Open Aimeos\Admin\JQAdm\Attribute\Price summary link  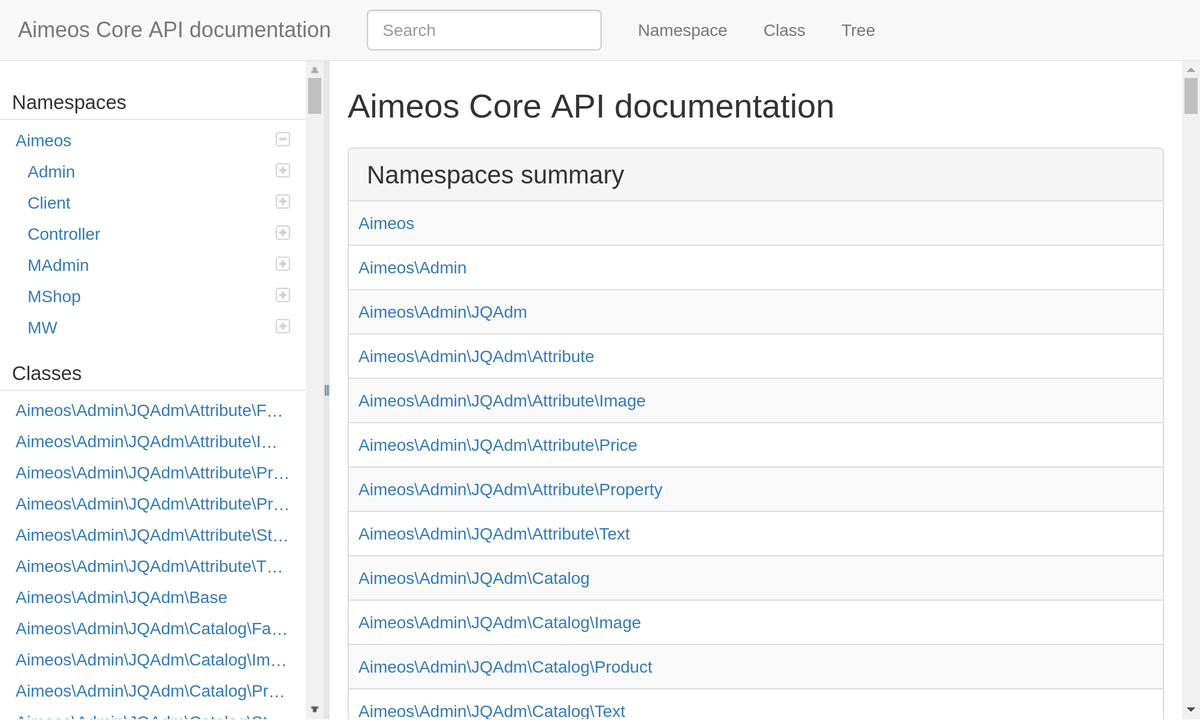coord(497,445)
